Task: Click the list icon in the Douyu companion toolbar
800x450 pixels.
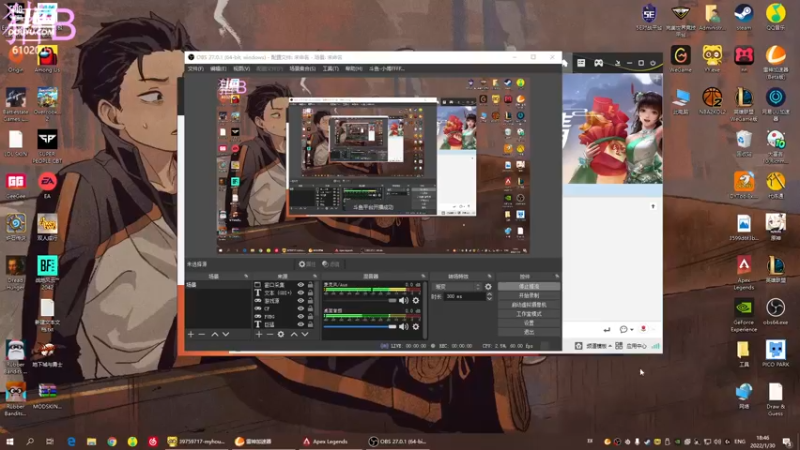Action: [x=581, y=63]
